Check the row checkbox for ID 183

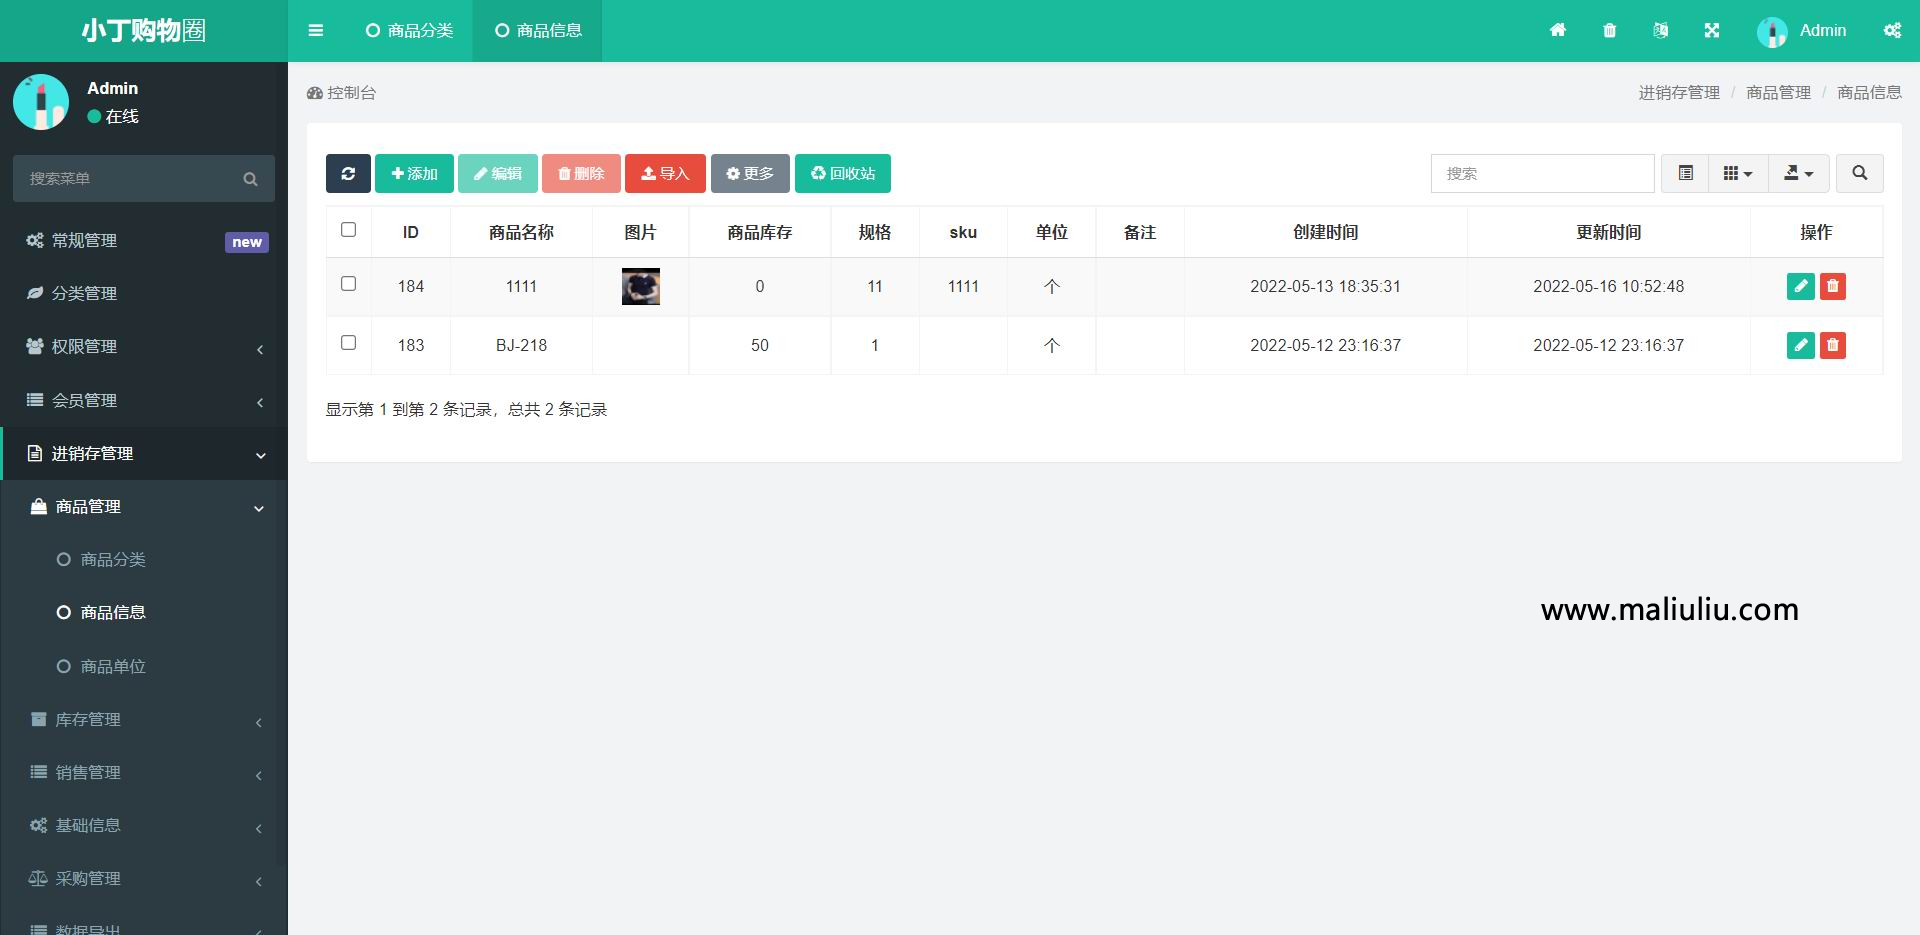pyautogui.click(x=348, y=343)
